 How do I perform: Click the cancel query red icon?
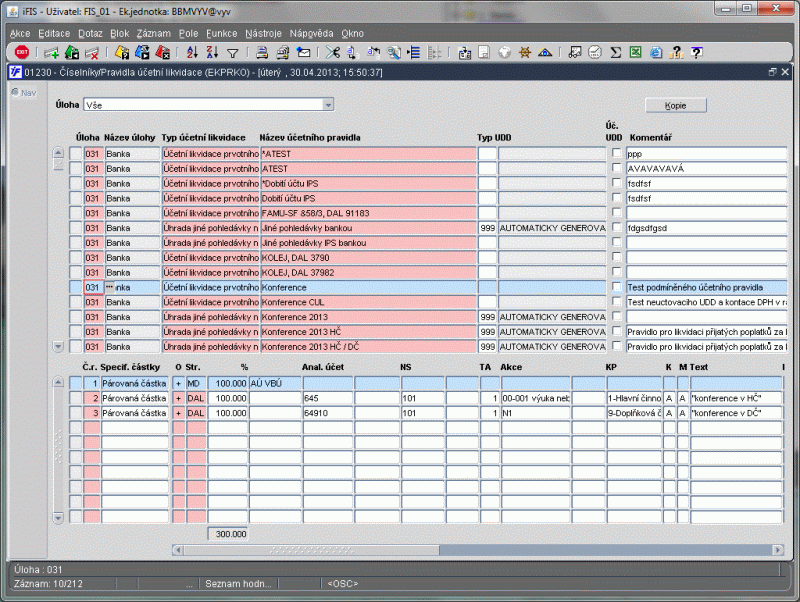pyautogui.click(x=163, y=52)
